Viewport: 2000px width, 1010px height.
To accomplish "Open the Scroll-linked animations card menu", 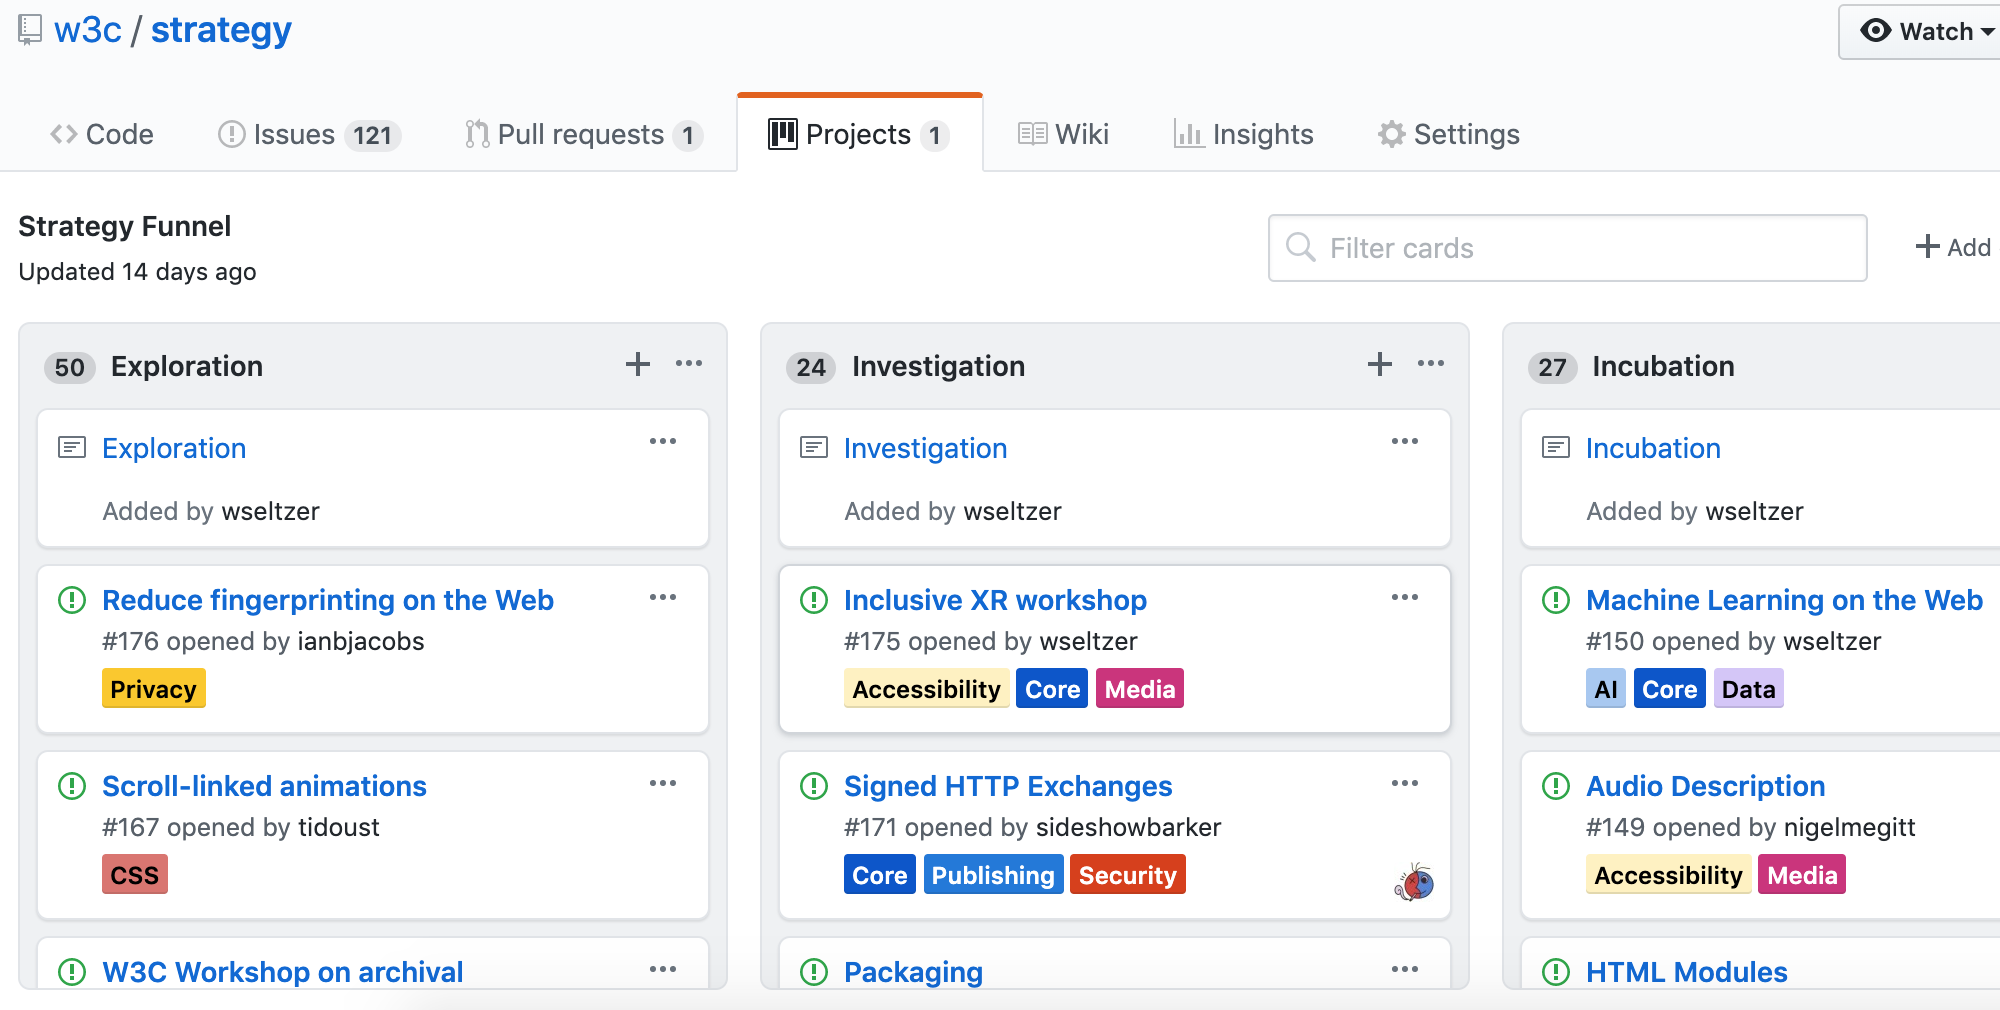I will pyautogui.click(x=663, y=784).
